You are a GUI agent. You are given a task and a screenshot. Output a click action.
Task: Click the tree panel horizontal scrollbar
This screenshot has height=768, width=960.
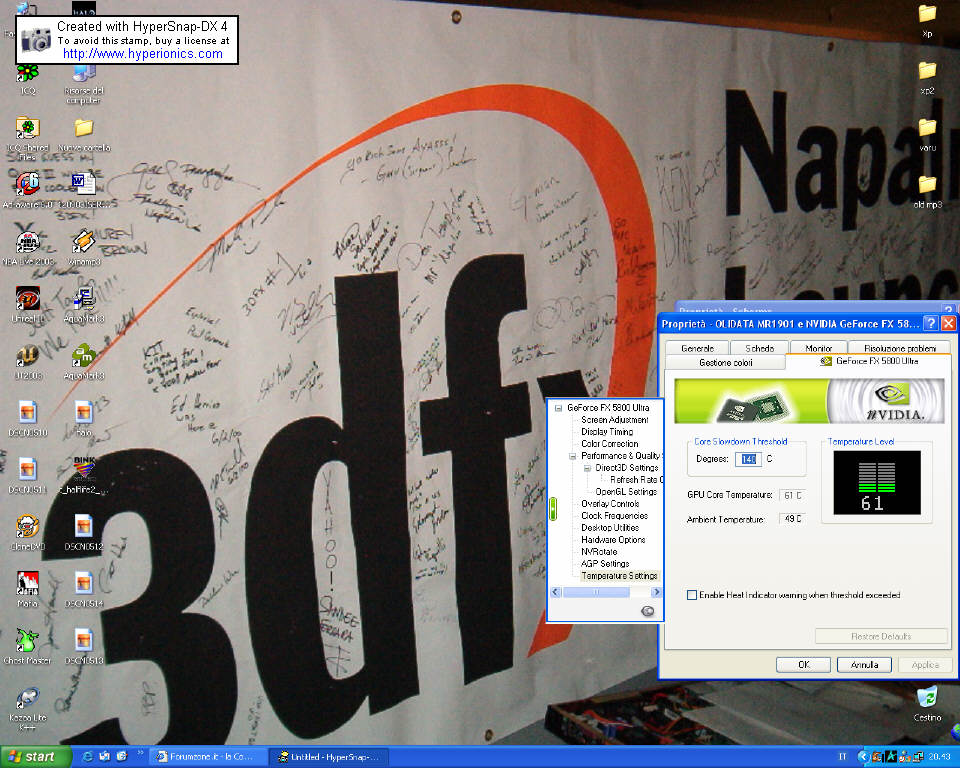606,592
